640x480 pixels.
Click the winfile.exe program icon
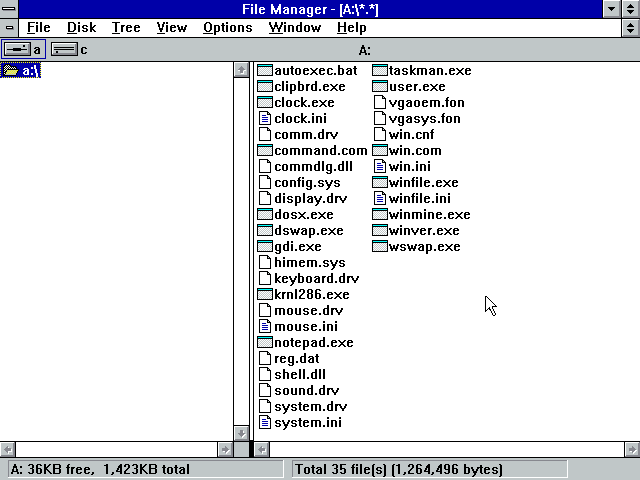tap(380, 182)
